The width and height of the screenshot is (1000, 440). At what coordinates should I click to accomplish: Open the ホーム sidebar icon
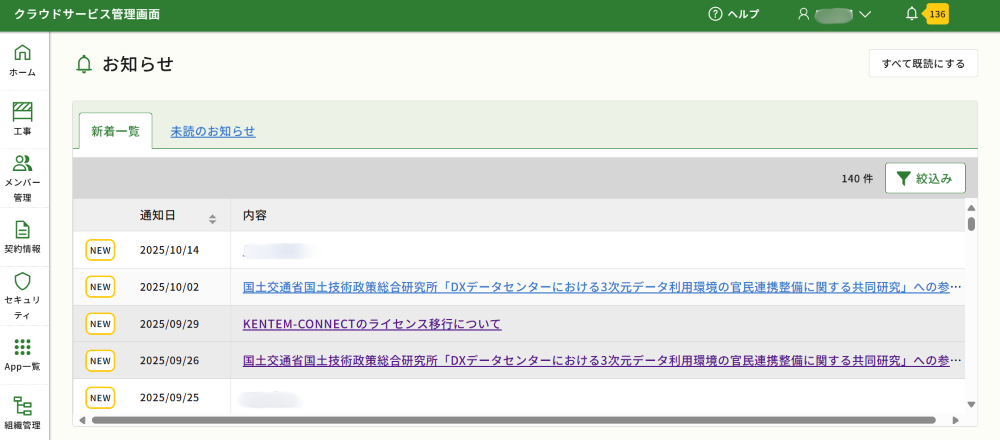click(x=22, y=60)
